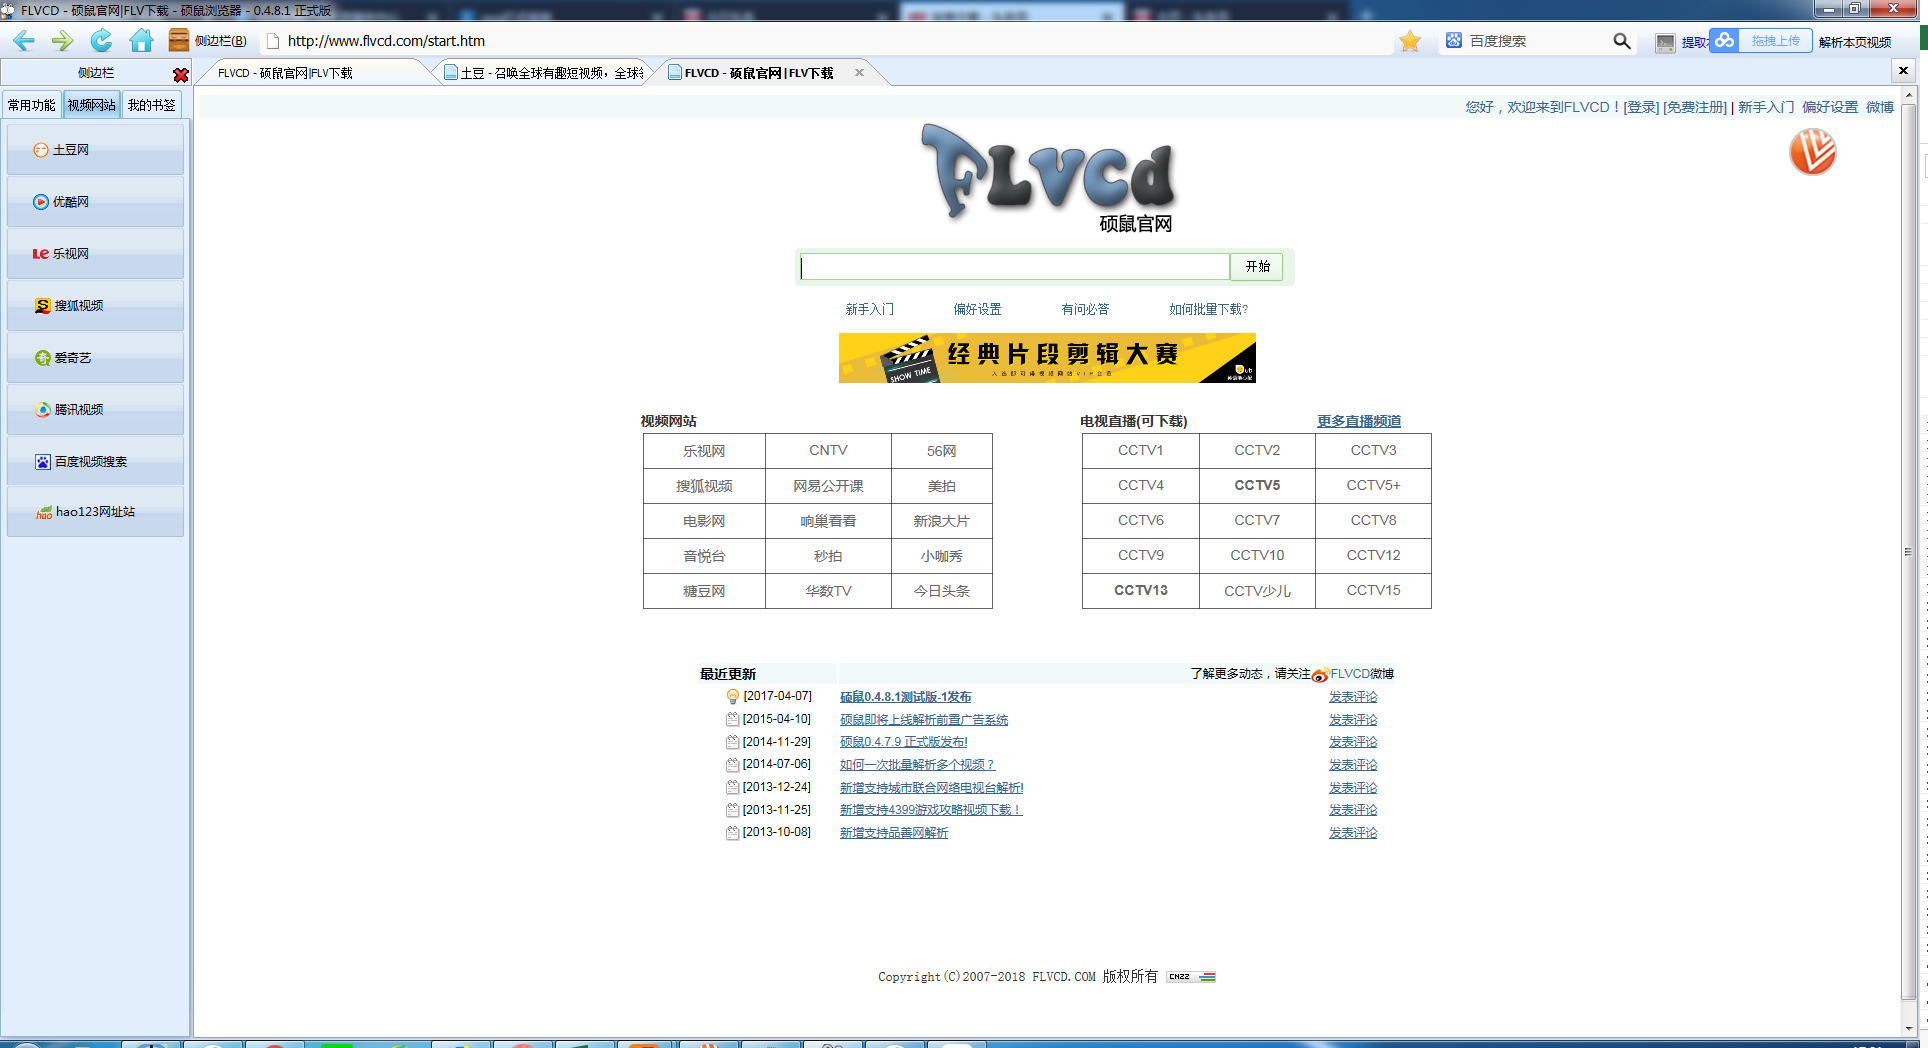Reload the page with refresh icon
This screenshot has height=1048, width=1928.
(x=102, y=41)
